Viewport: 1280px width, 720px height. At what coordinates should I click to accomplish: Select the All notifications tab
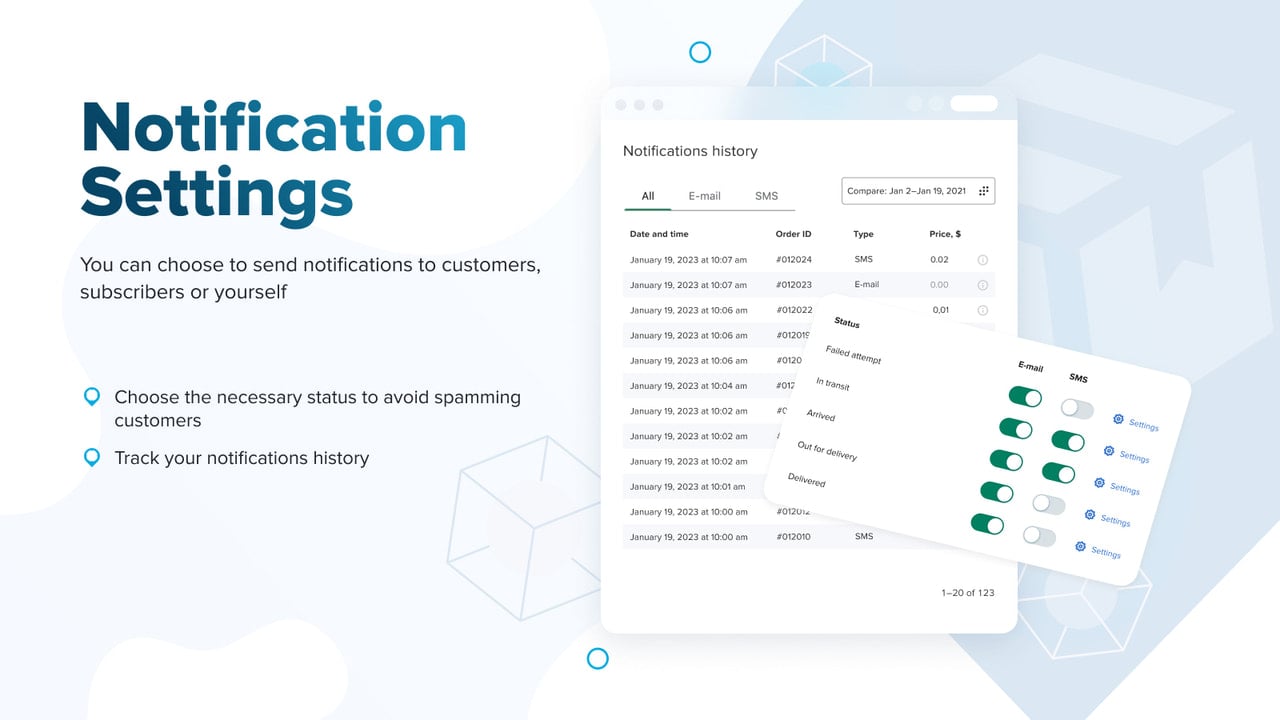coord(648,196)
